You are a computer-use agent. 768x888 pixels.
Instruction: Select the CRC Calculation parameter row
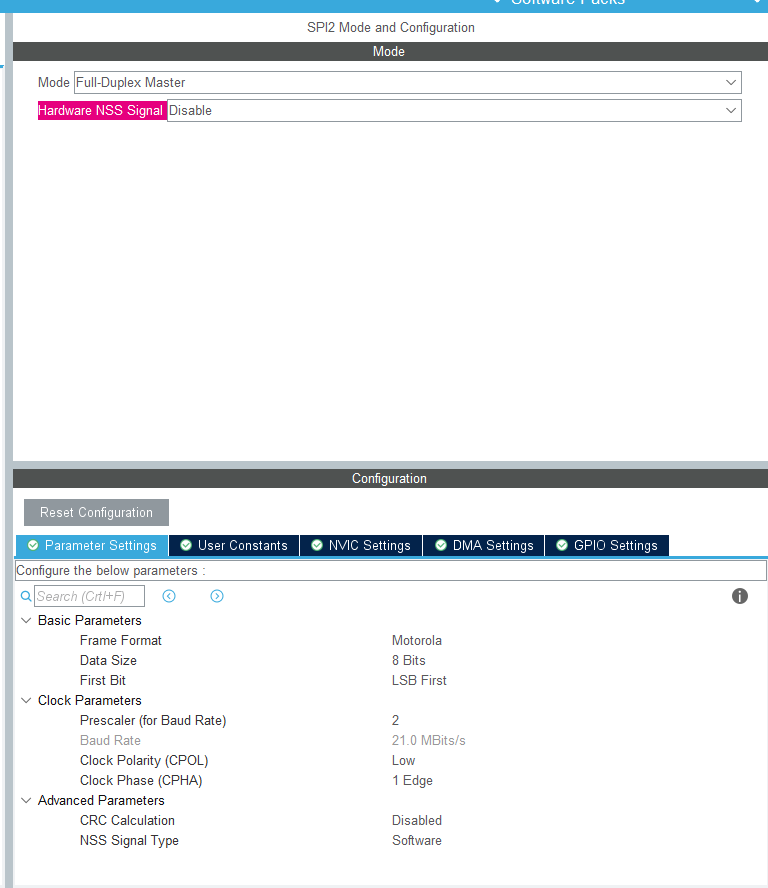pyautogui.click(x=391, y=820)
